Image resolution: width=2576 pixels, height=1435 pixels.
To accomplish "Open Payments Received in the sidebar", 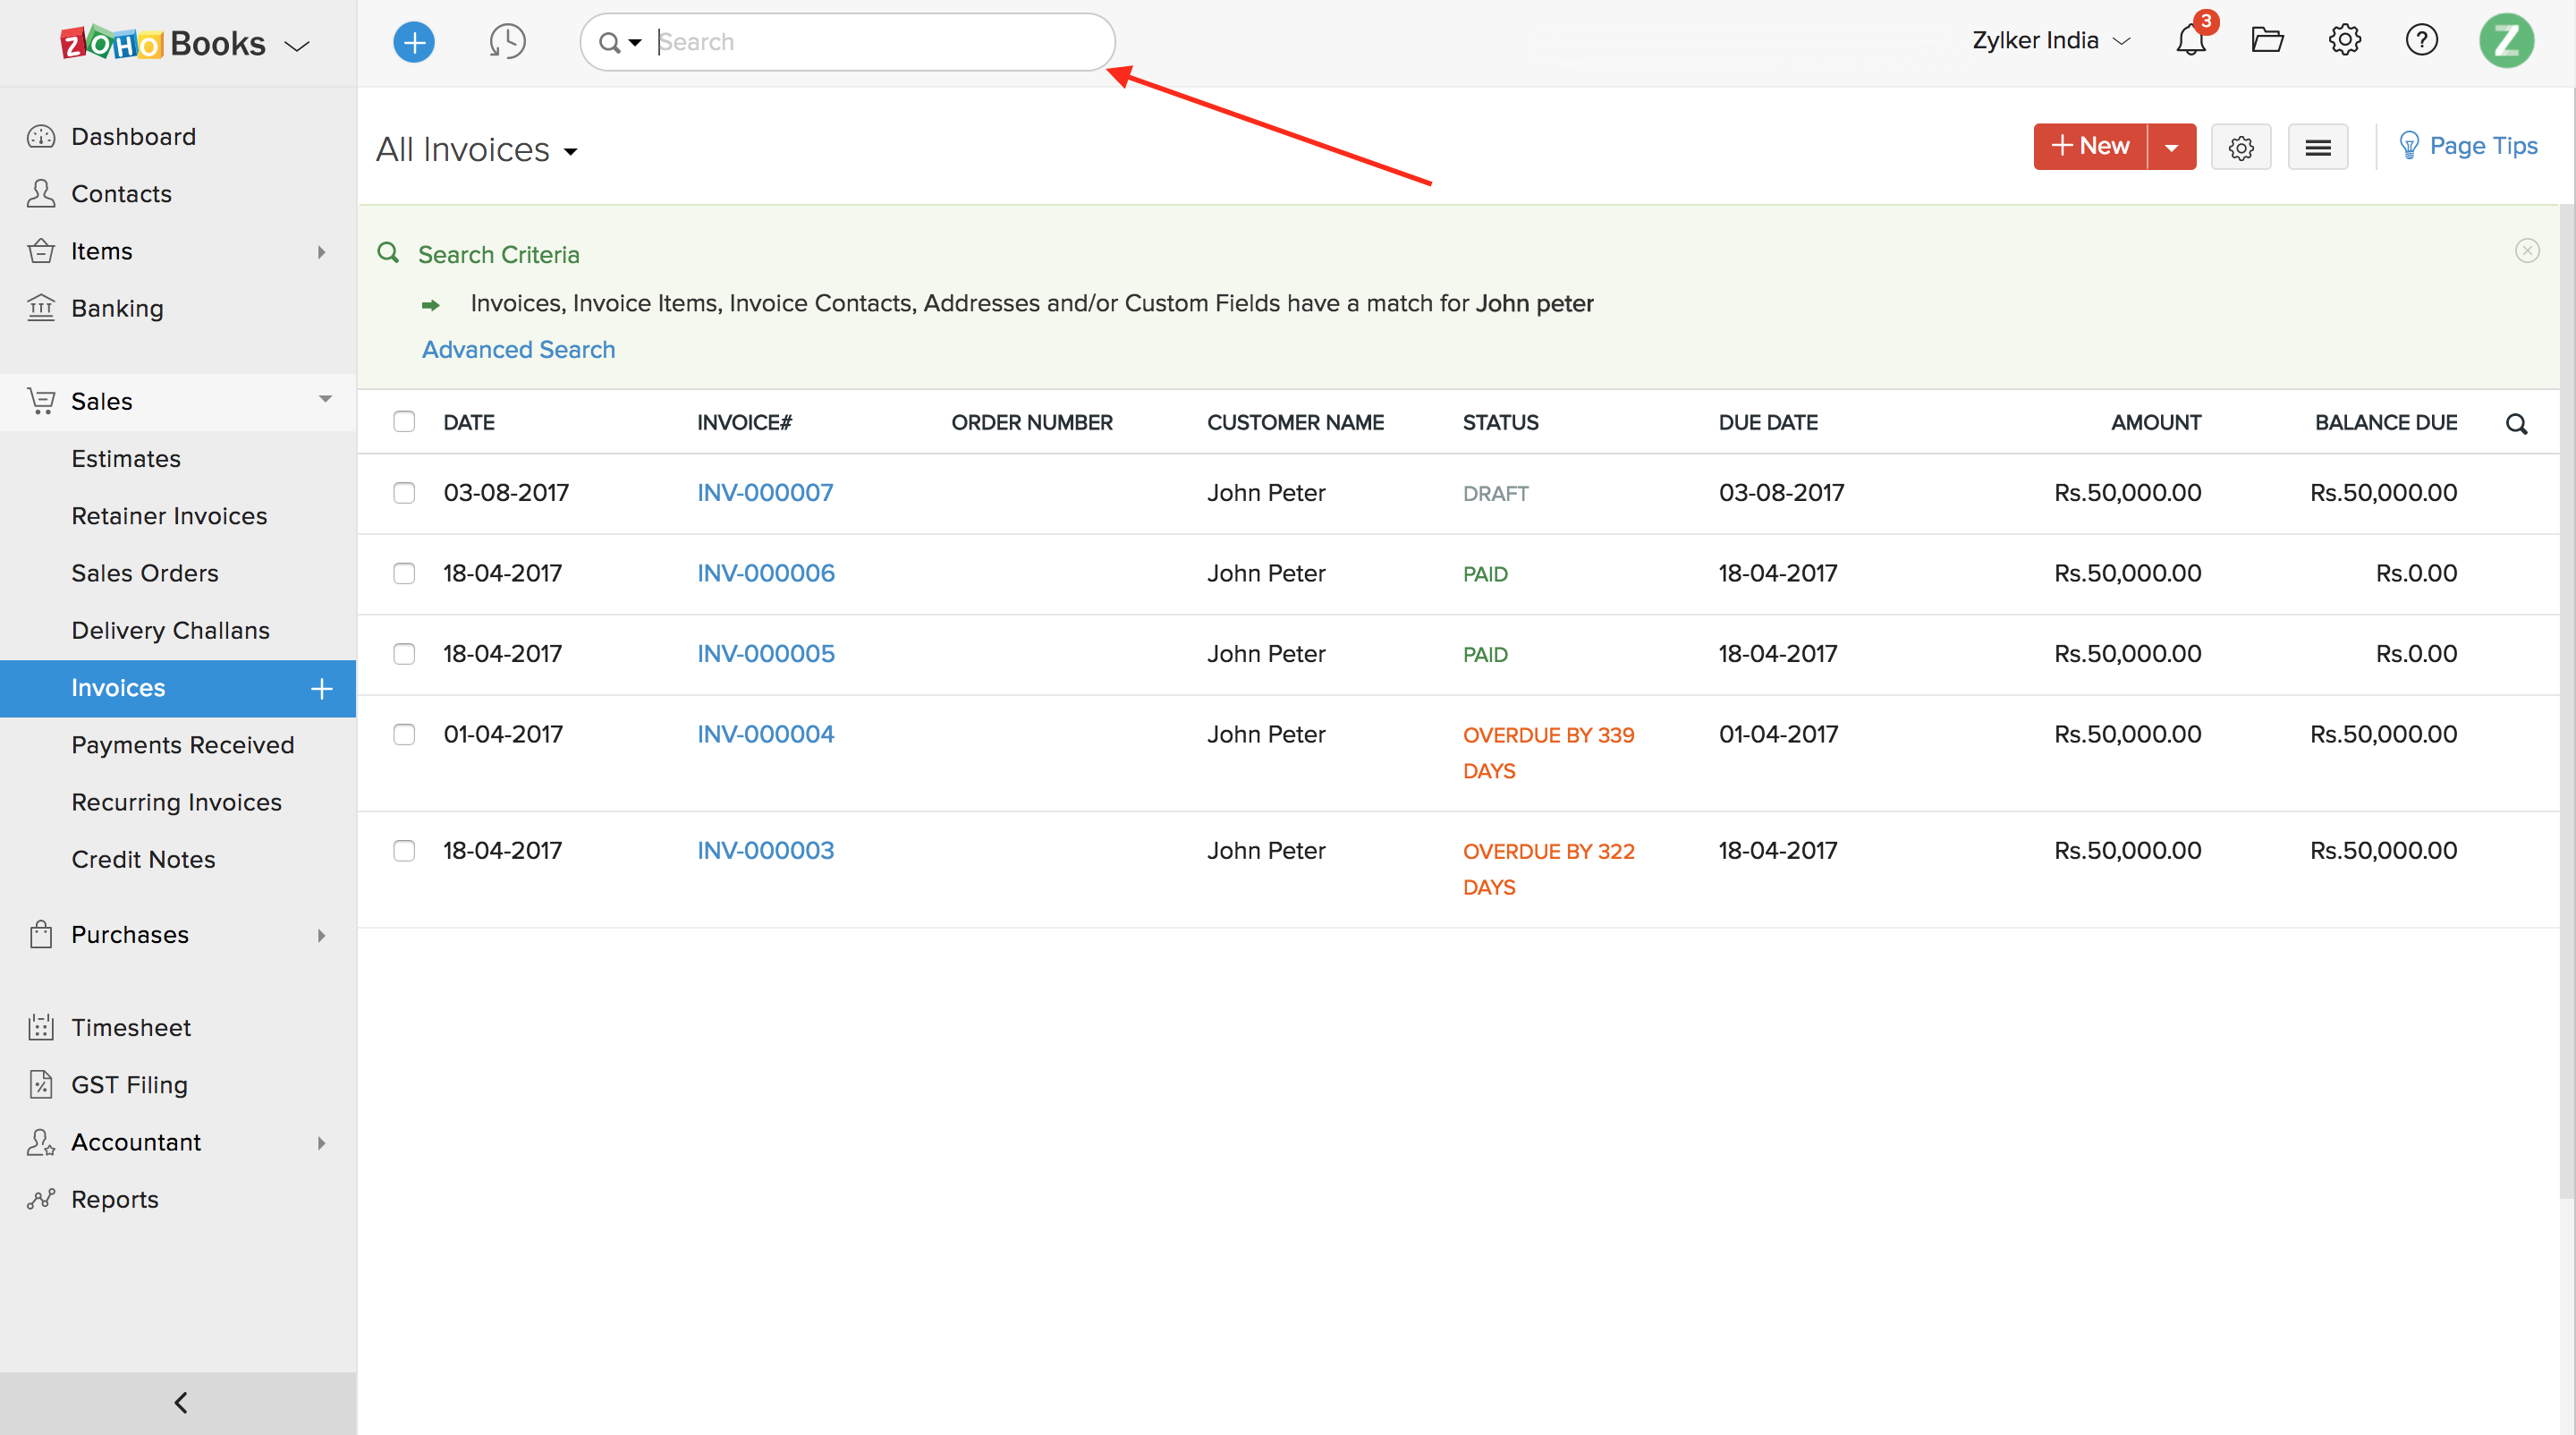I will [x=182, y=745].
